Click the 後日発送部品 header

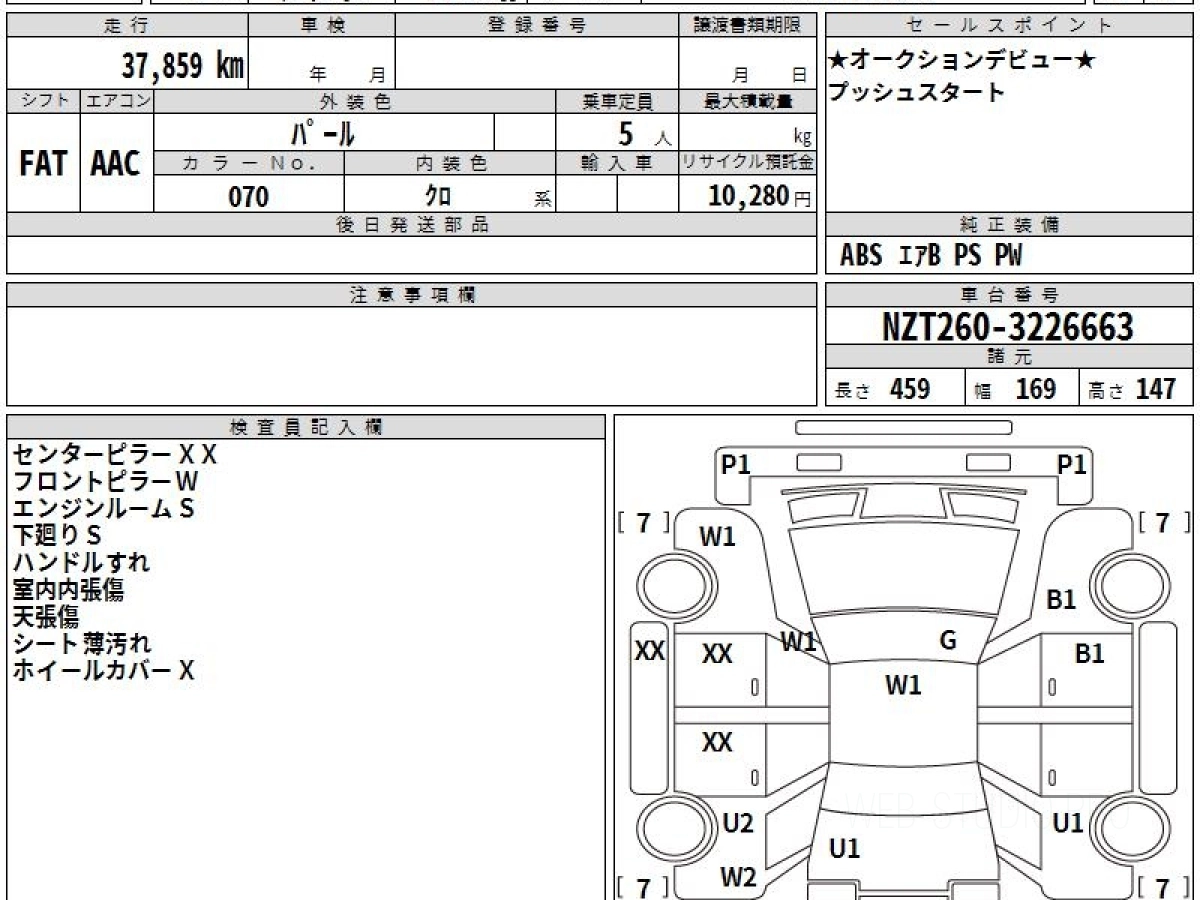pyautogui.click(x=412, y=224)
